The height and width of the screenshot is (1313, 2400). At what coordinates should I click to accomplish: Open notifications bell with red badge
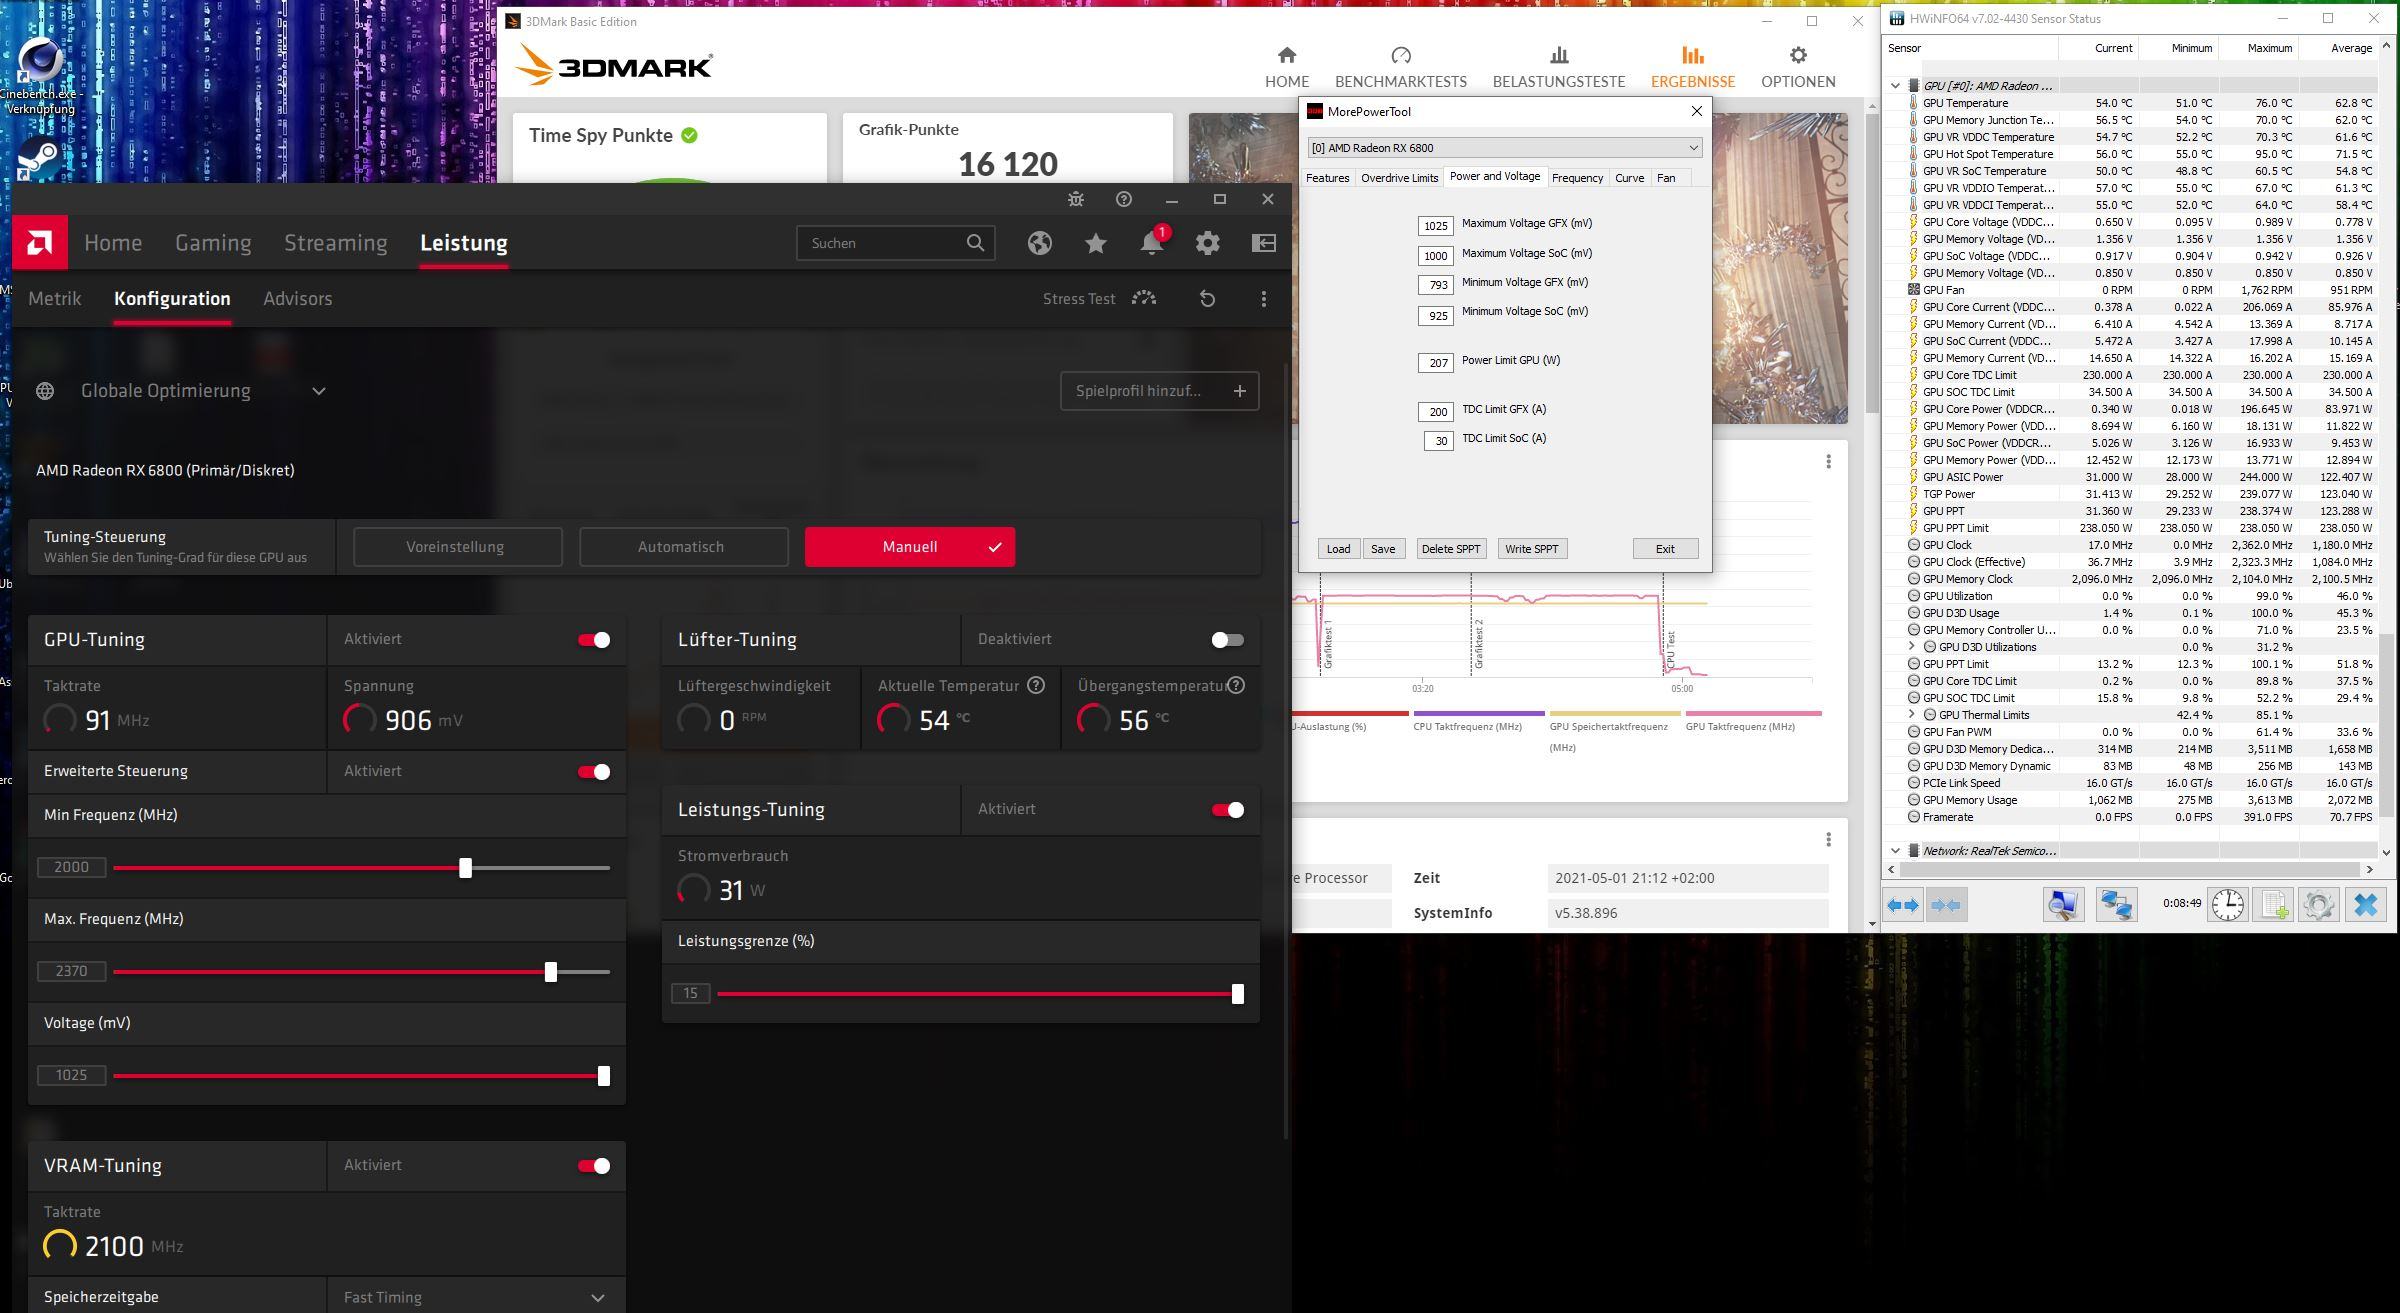coord(1152,241)
